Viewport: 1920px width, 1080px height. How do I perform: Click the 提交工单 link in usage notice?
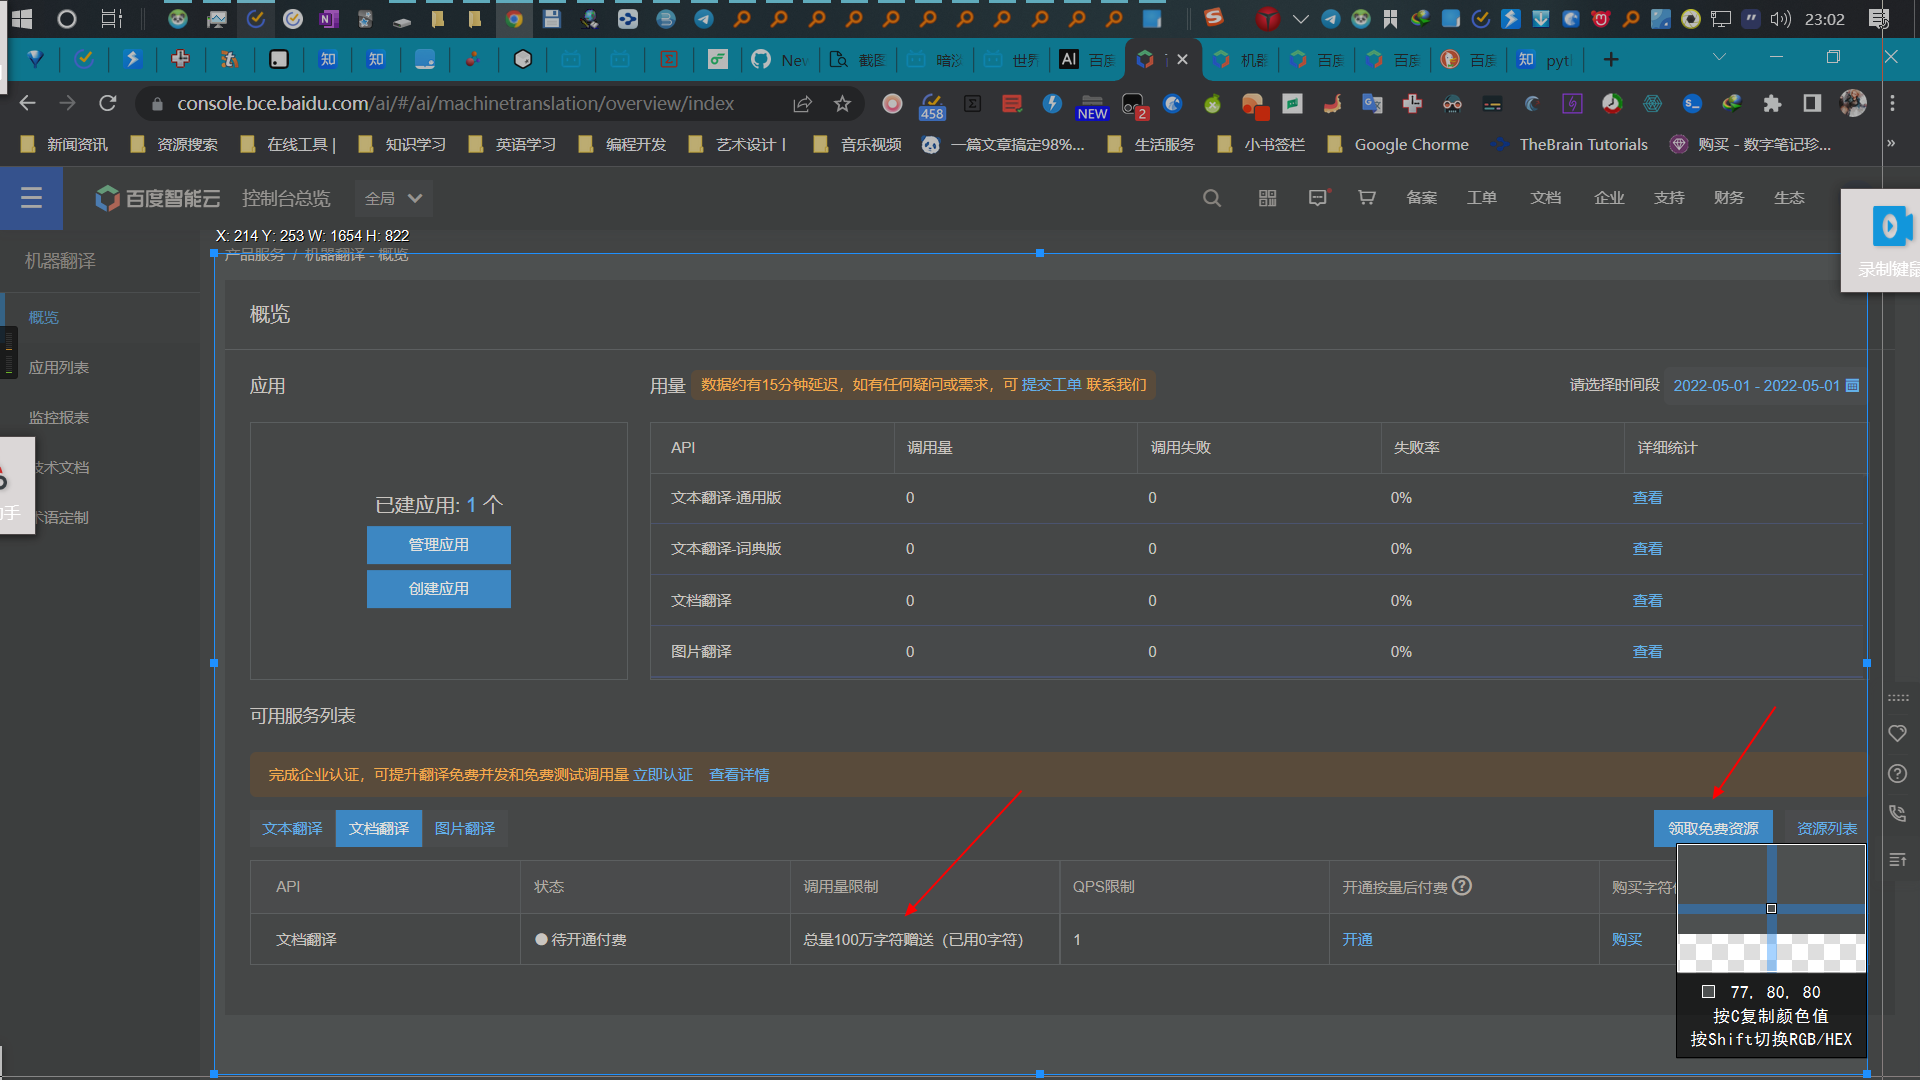coord(1052,384)
